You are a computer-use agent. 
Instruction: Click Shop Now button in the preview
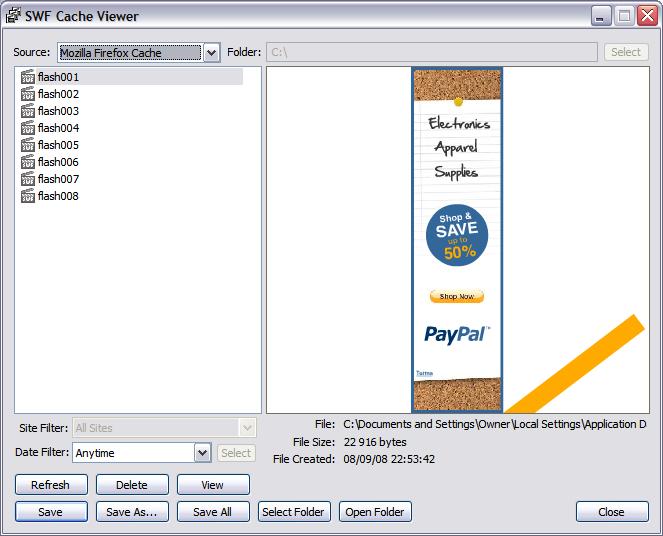coord(457,296)
